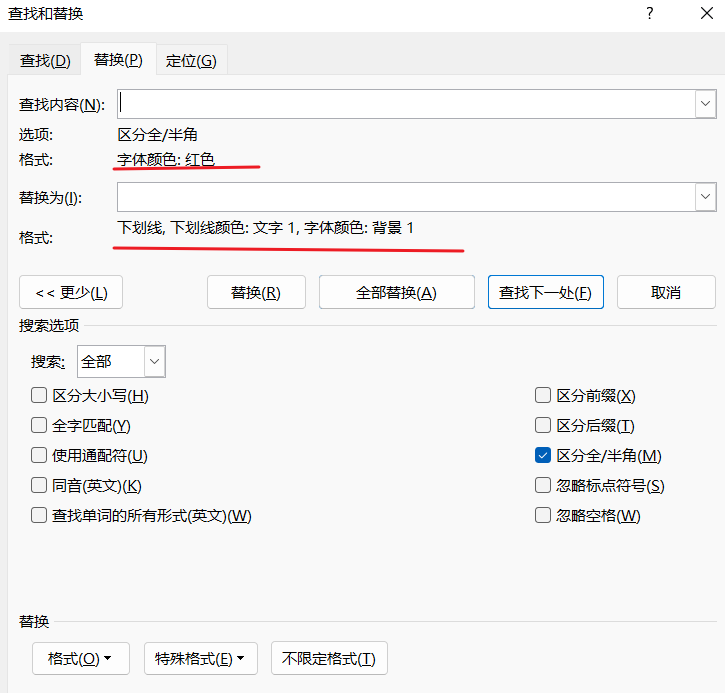Click the help question mark icon
The height and width of the screenshot is (693, 725).
(650, 13)
